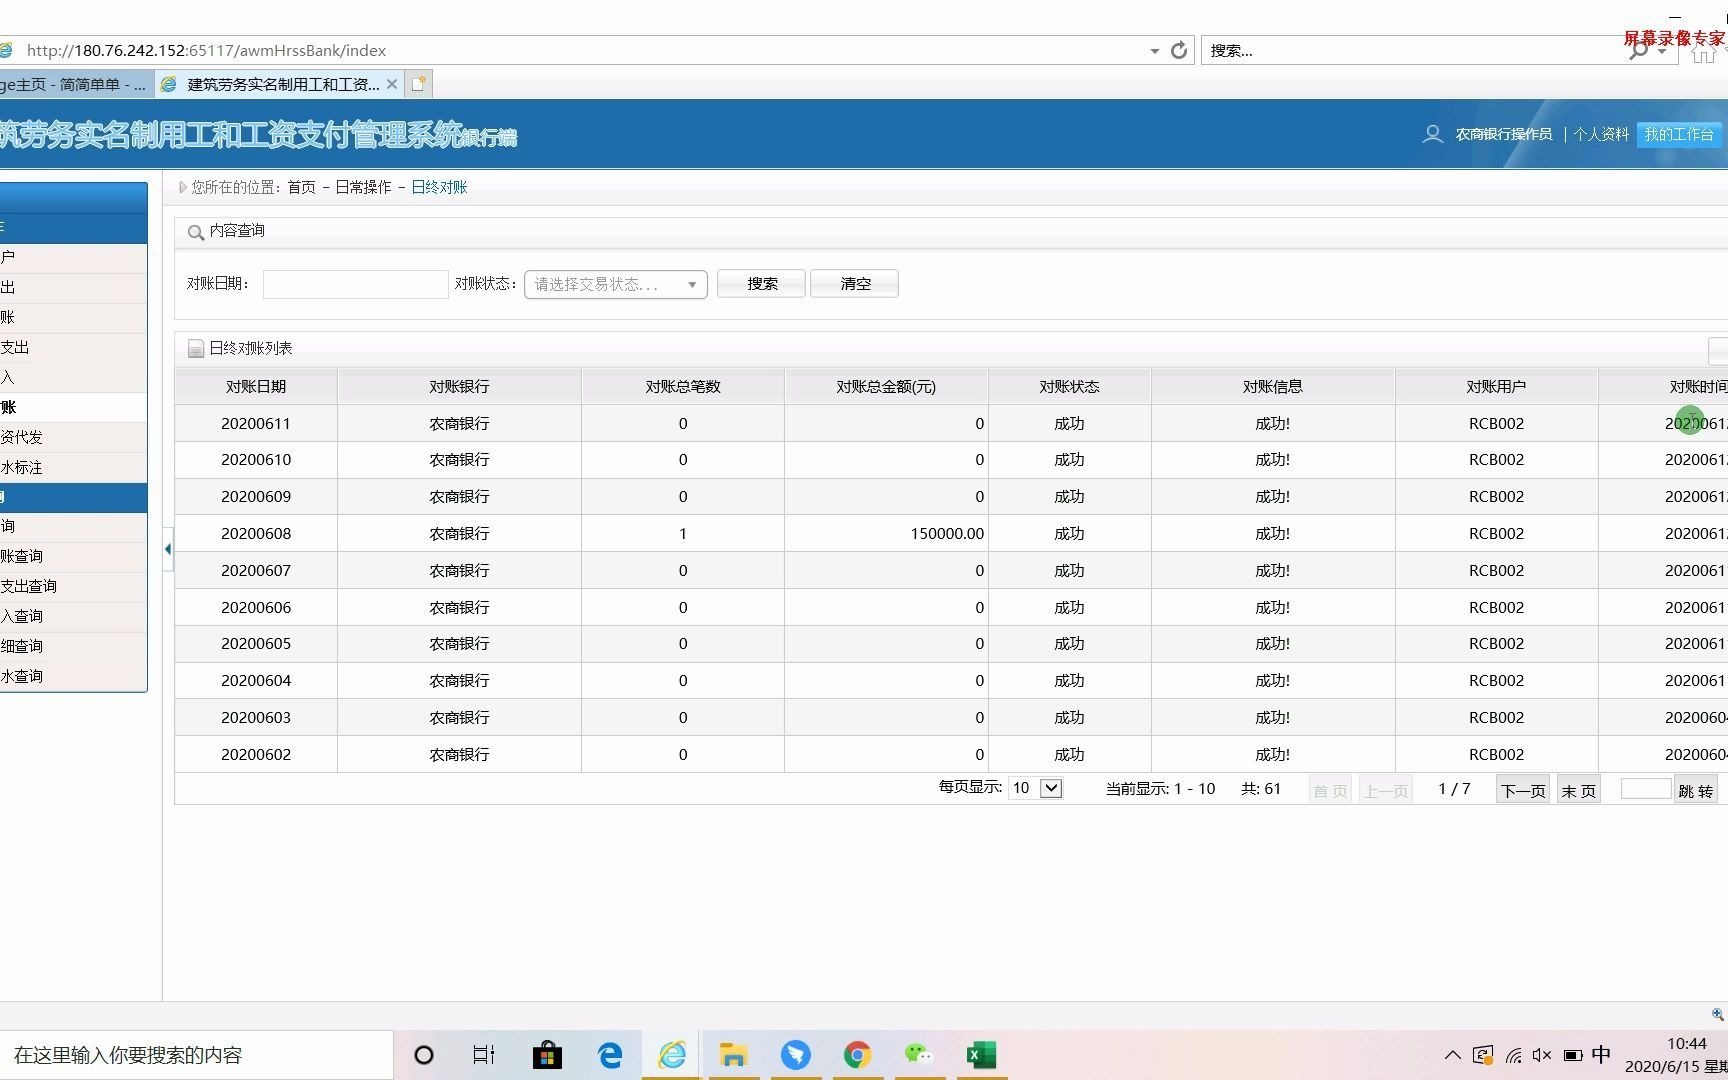Open 个人资料 link
This screenshot has width=1728, height=1080.
tap(1601, 134)
